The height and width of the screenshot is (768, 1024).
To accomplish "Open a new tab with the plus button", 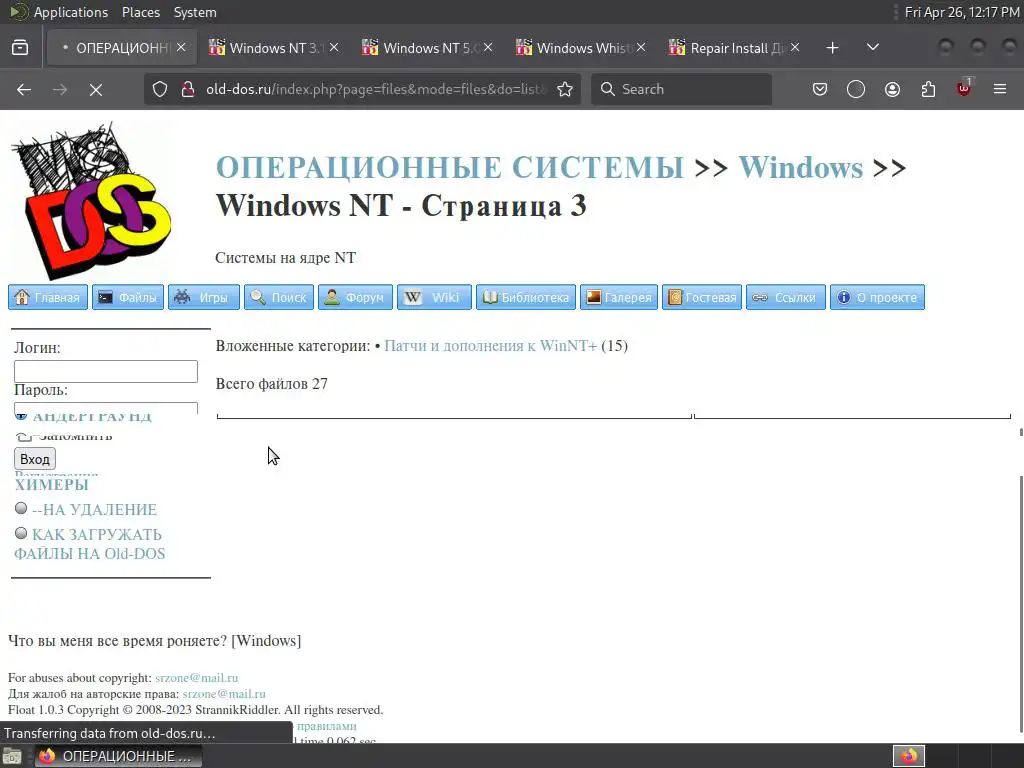I will (832, 48).
